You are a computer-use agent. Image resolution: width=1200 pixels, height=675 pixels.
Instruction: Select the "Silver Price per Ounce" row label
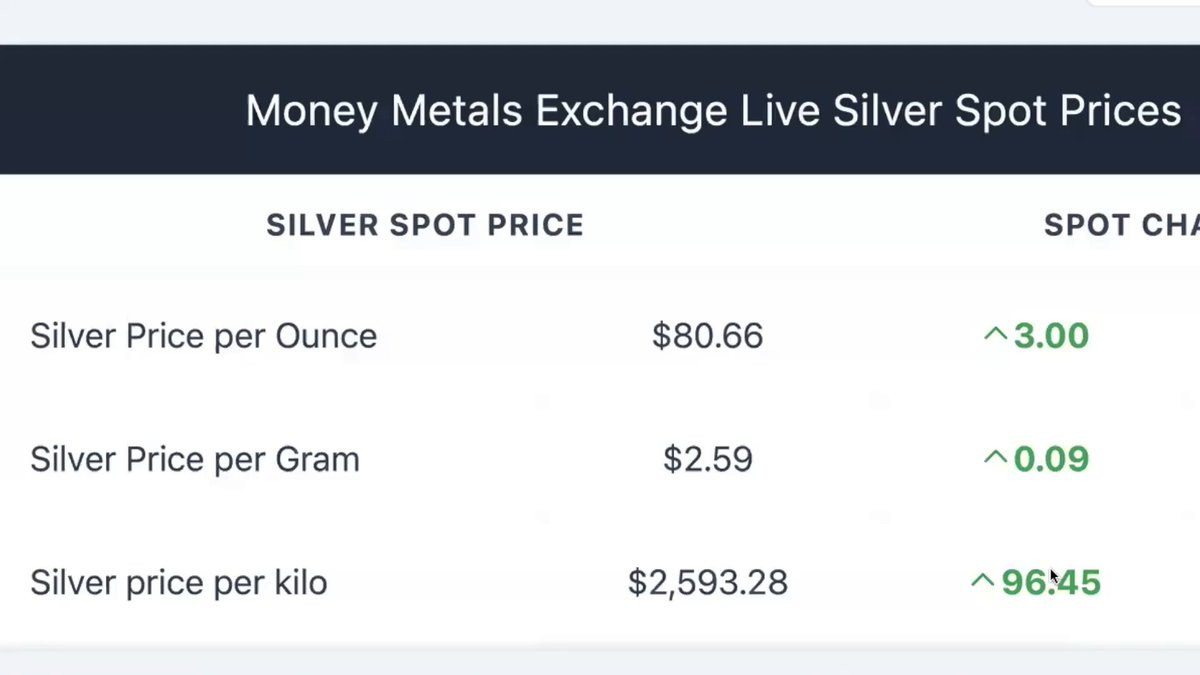[x=203, y=336]
